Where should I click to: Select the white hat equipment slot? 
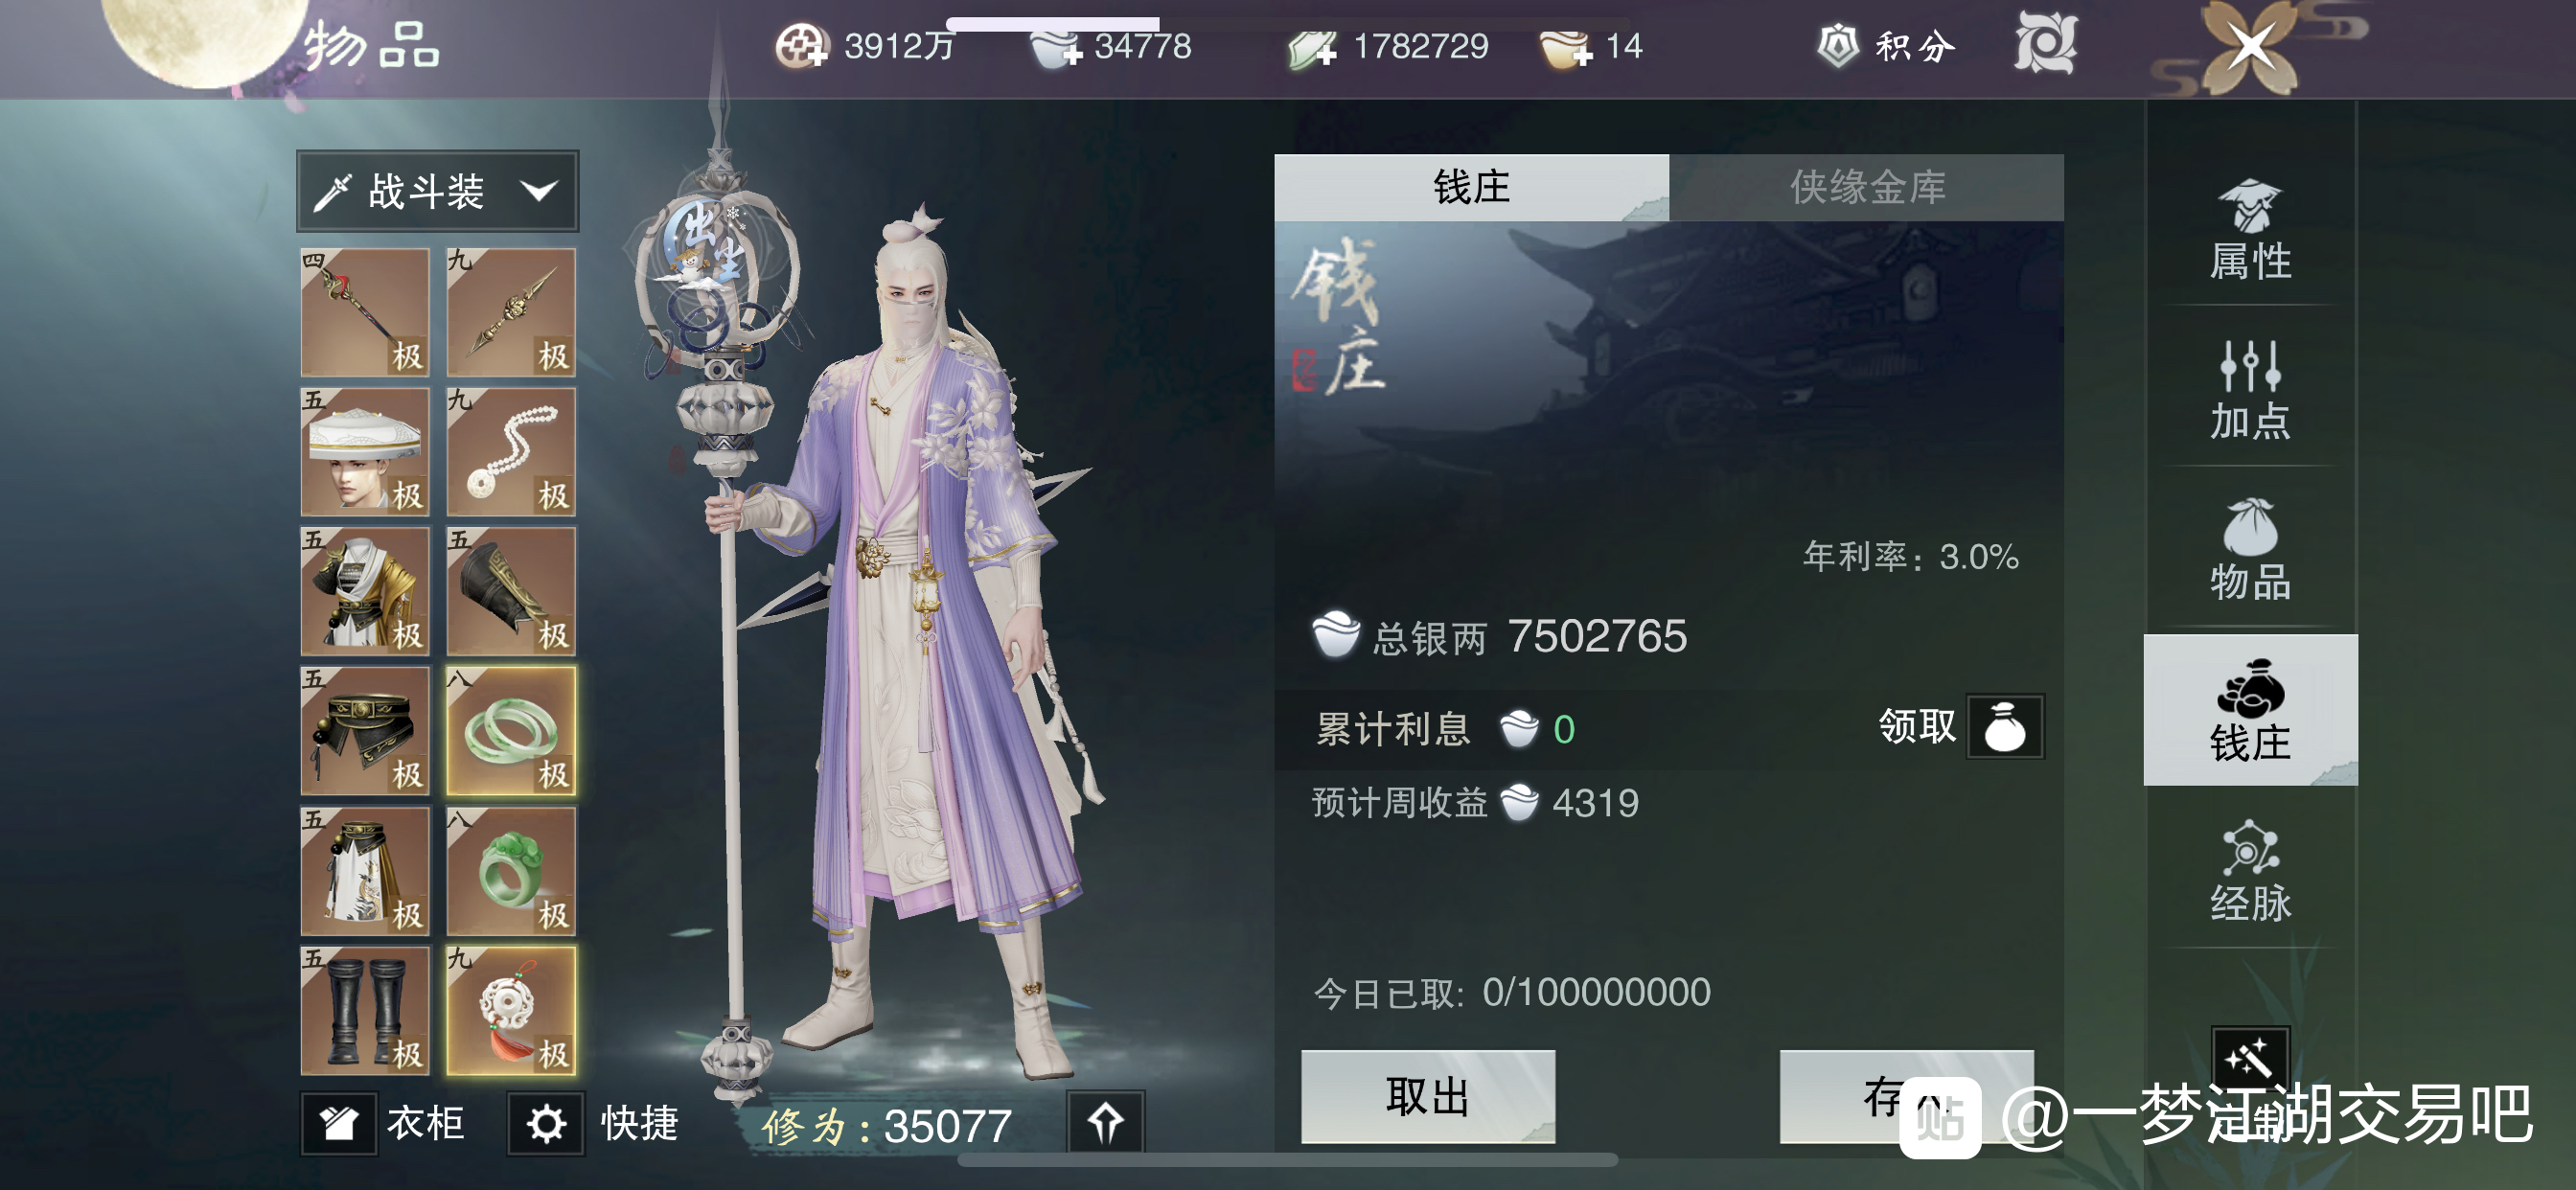click(365, 452)
